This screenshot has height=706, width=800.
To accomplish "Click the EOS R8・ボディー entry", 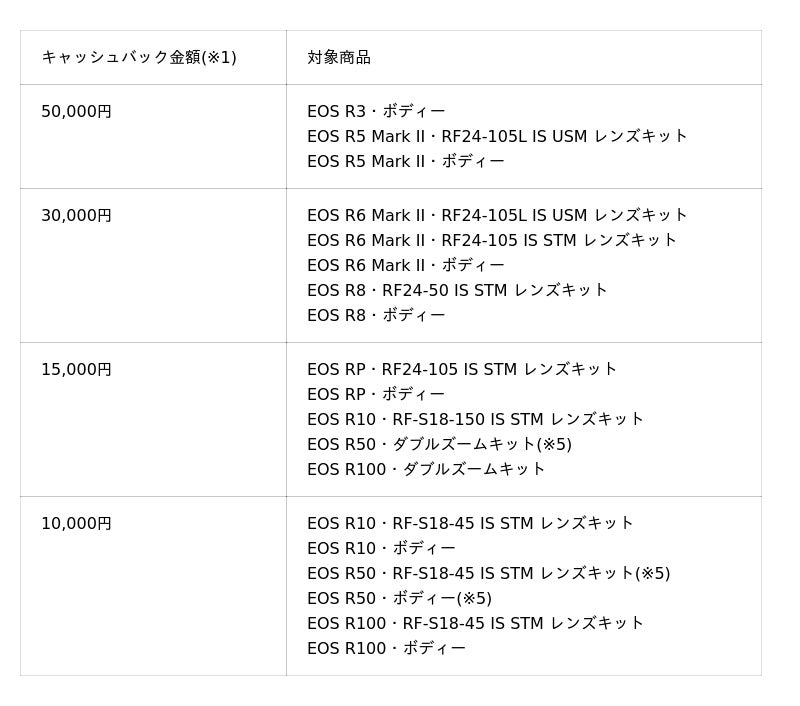I will [x=376, y=315].
